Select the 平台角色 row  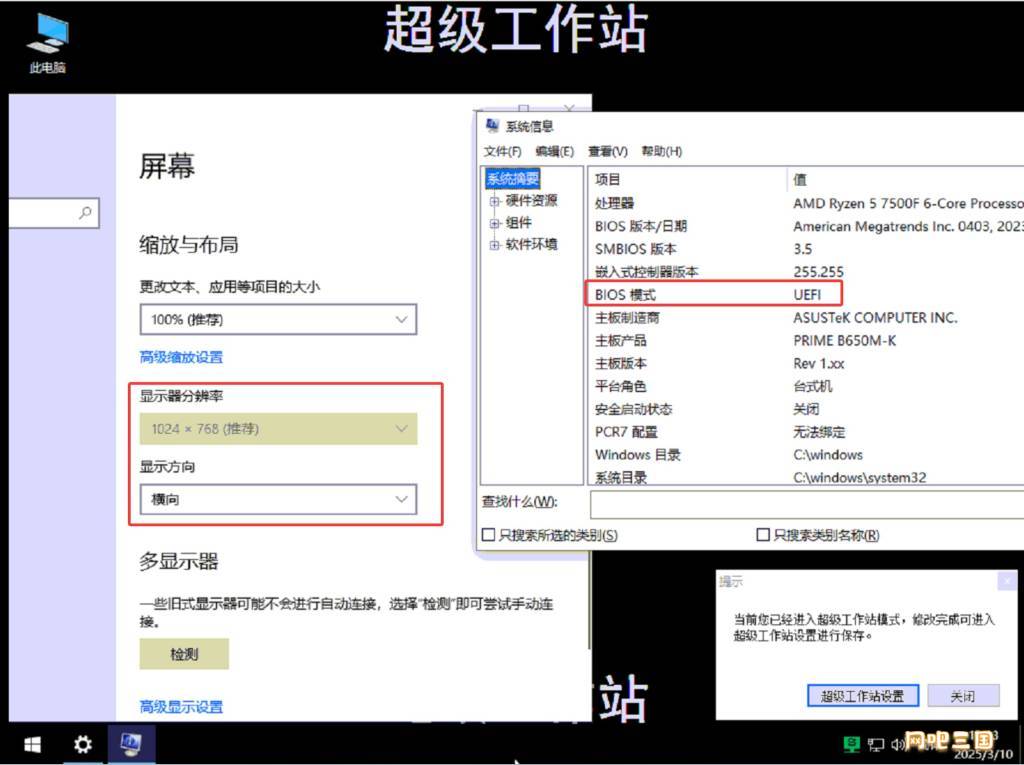click(807, 386)
